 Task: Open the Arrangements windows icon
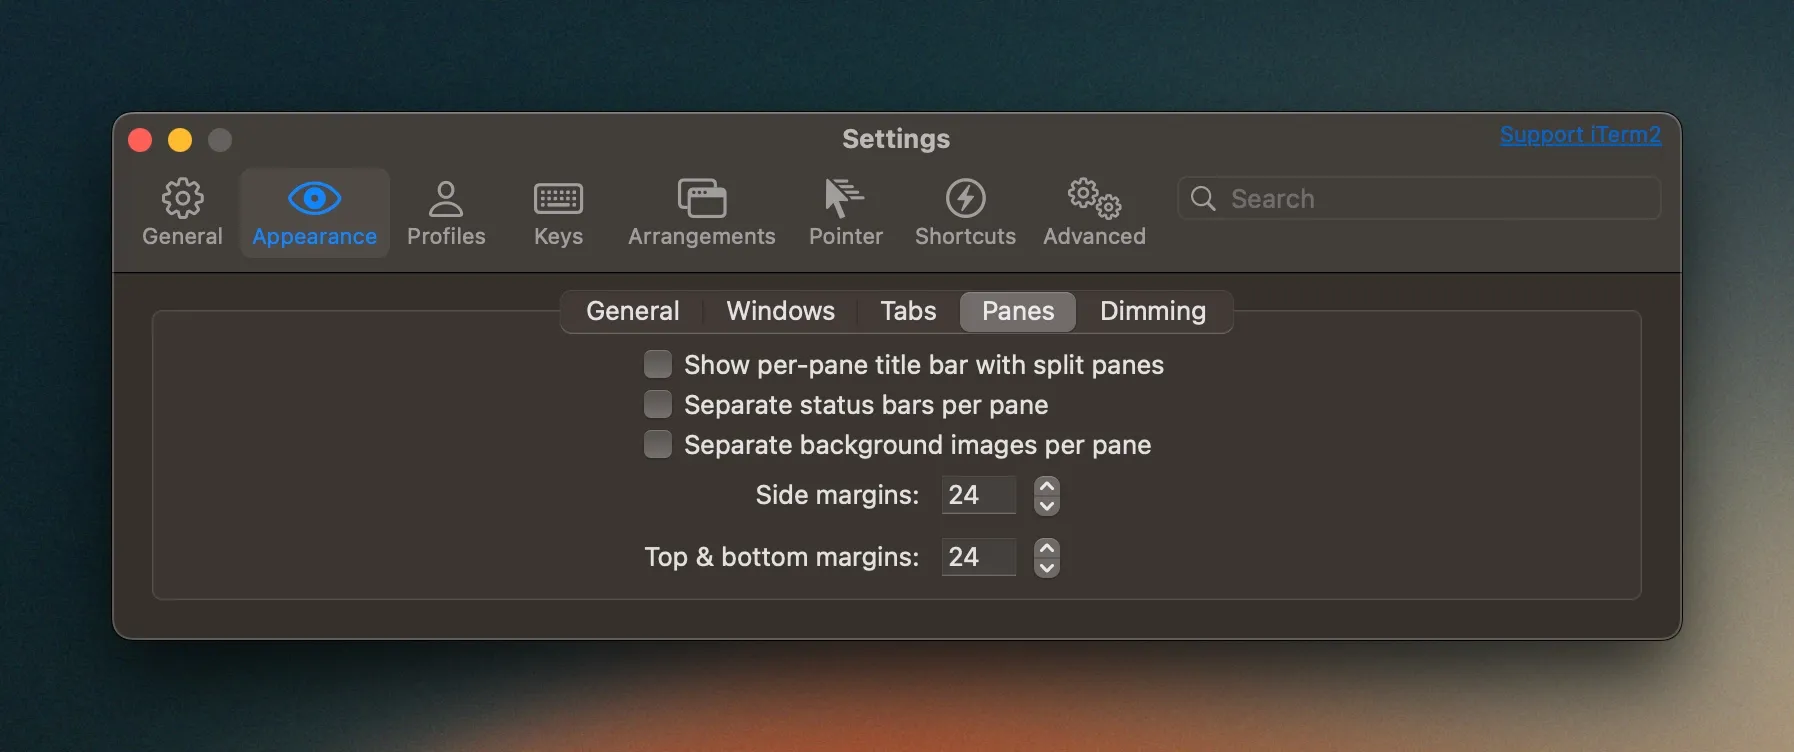701,199
